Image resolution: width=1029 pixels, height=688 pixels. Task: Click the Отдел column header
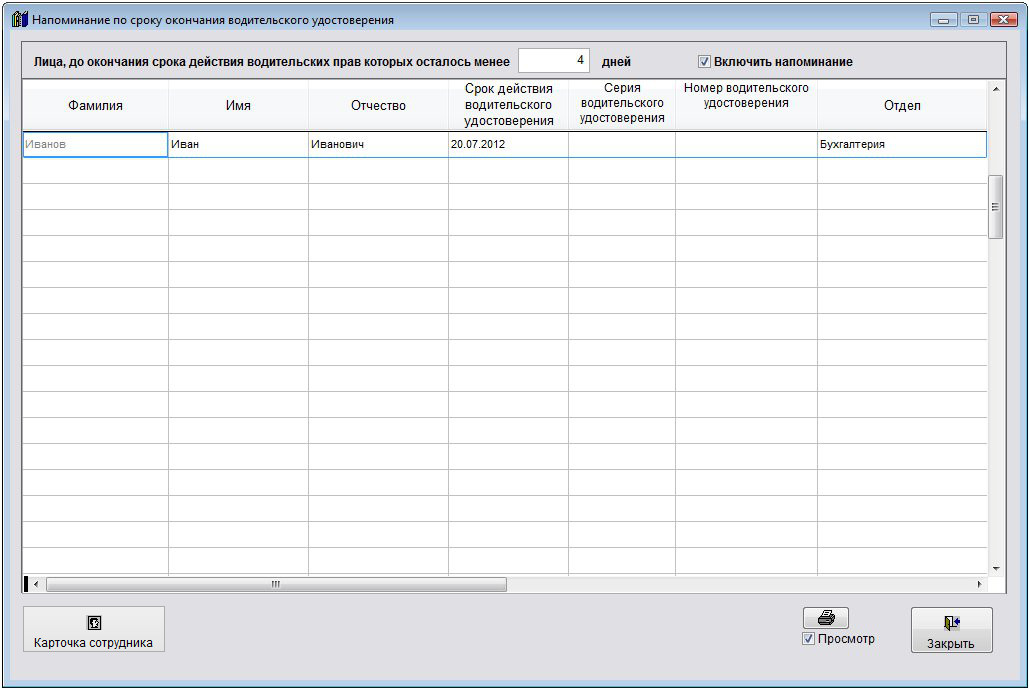pos(901,106)
